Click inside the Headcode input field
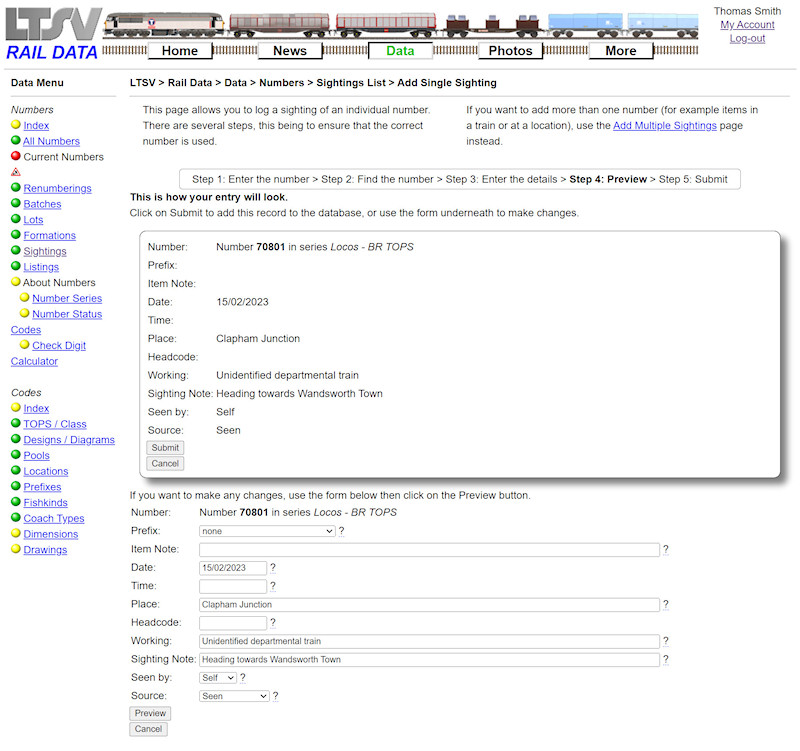Viewport: 800px width, 751px height. click(x=234, y=622)
